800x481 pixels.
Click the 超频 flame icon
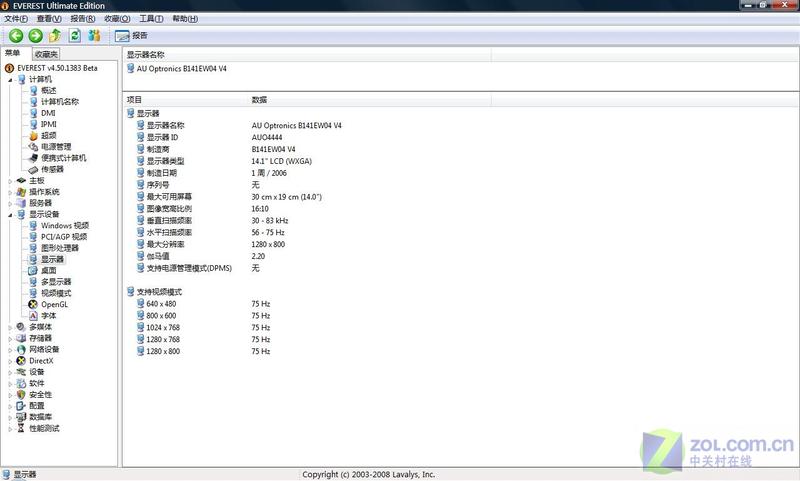pos(33,136)
